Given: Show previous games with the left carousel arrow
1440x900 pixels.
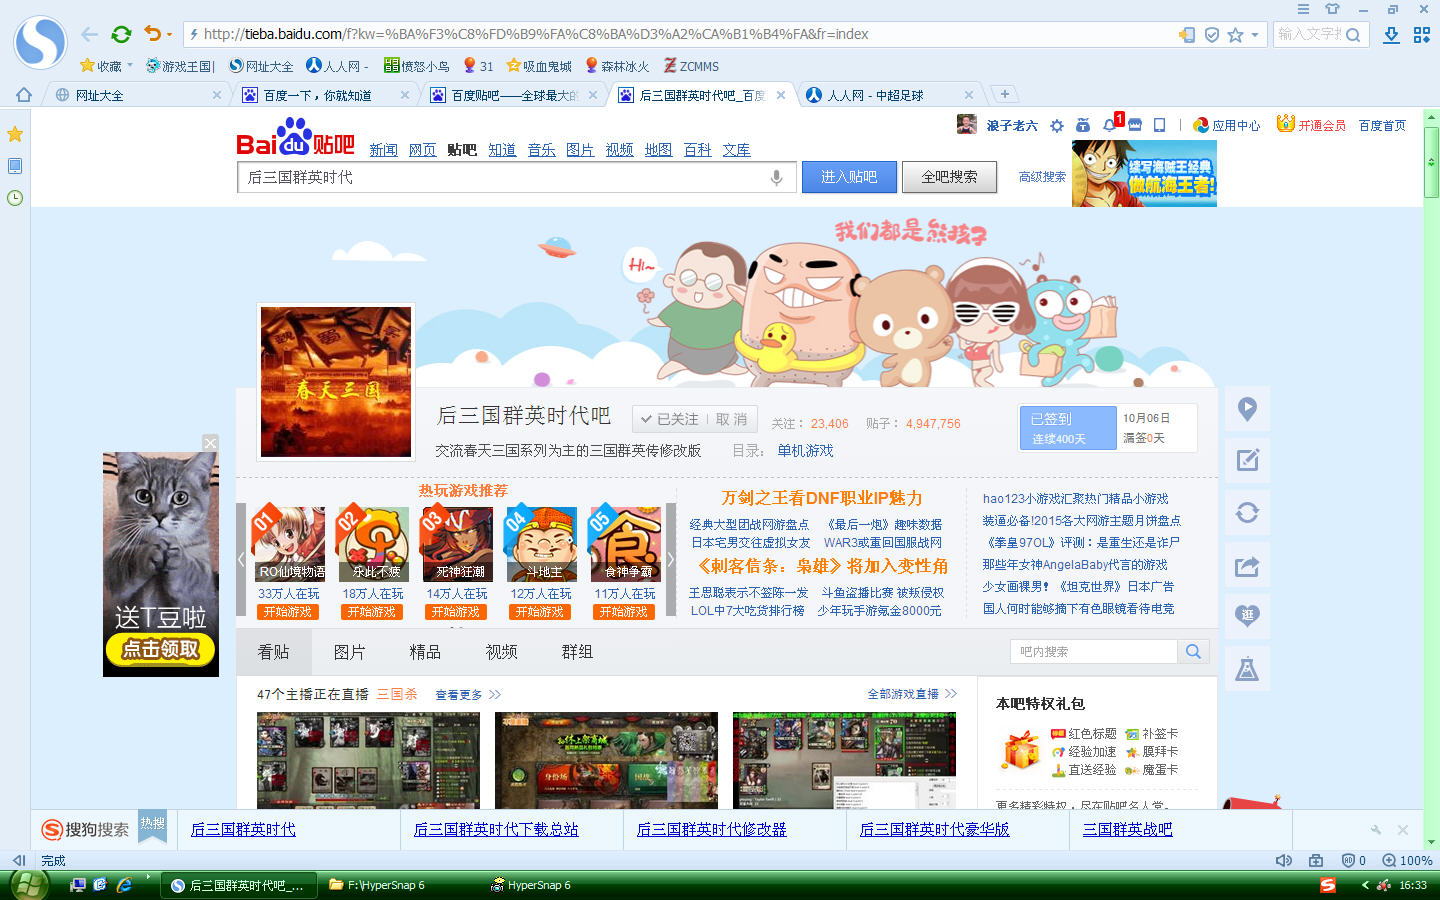Looking at the screenshot, I should tap(241, 560).
